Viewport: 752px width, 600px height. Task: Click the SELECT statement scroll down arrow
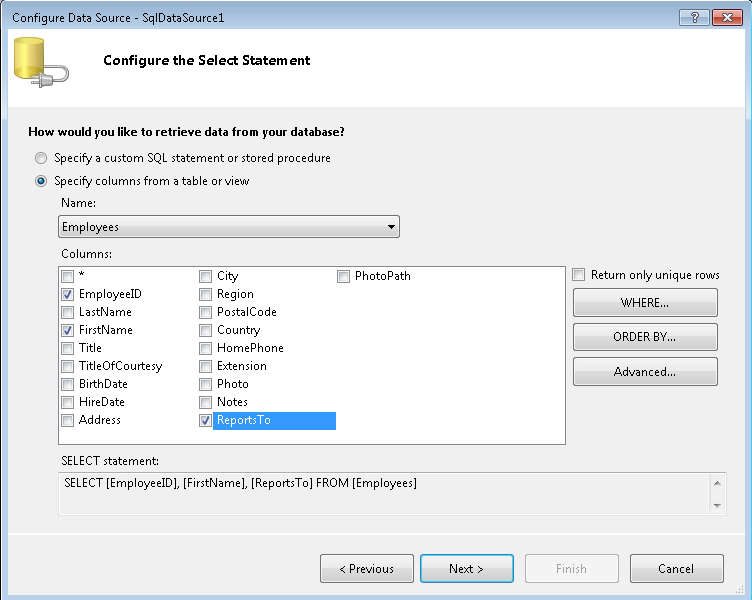coord(717,506)
